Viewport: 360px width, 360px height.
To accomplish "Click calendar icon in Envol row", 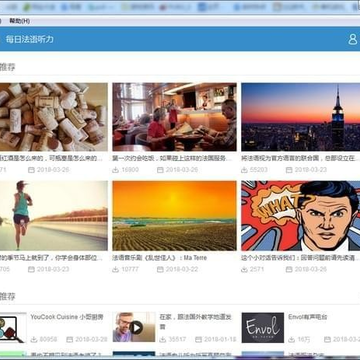I will click(x=327, y=339).
